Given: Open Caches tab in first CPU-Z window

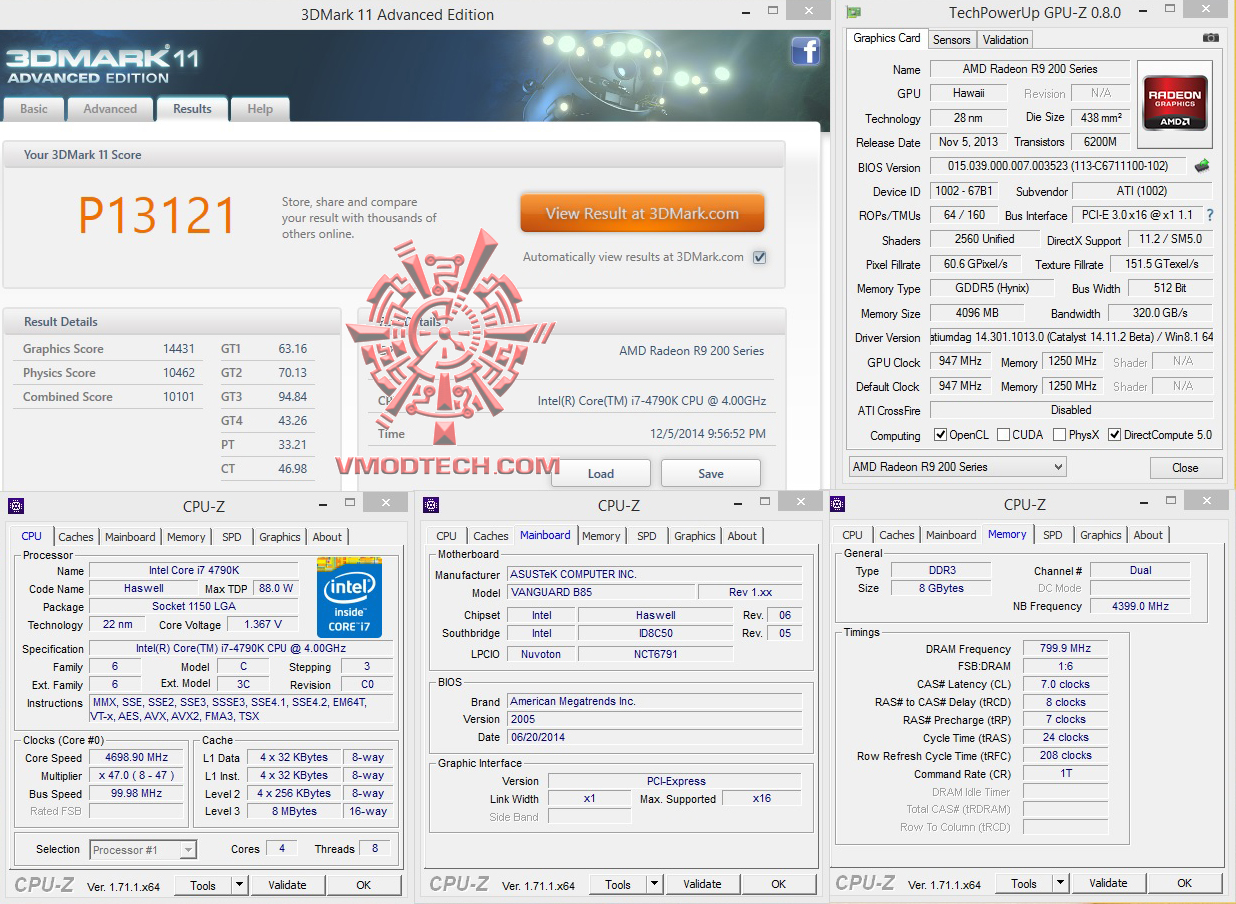Looking at the screenshot, I should [76, 537].
